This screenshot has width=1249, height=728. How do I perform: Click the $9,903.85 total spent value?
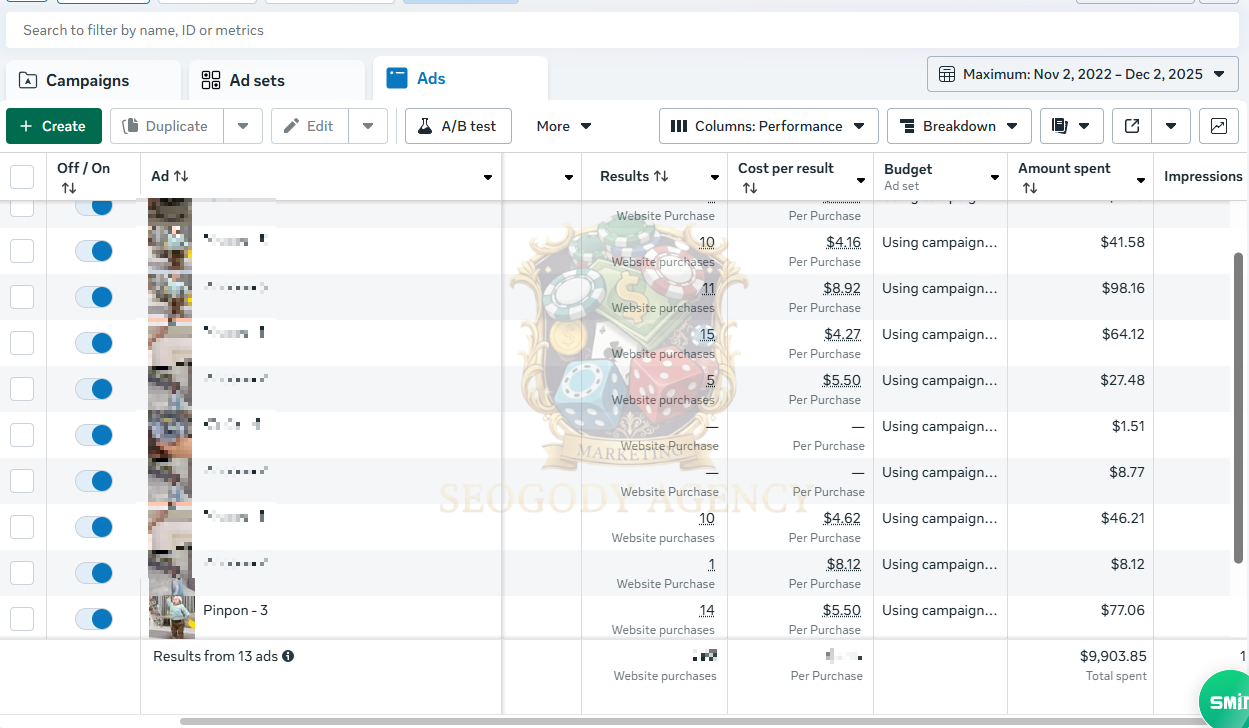(1113, 656)
